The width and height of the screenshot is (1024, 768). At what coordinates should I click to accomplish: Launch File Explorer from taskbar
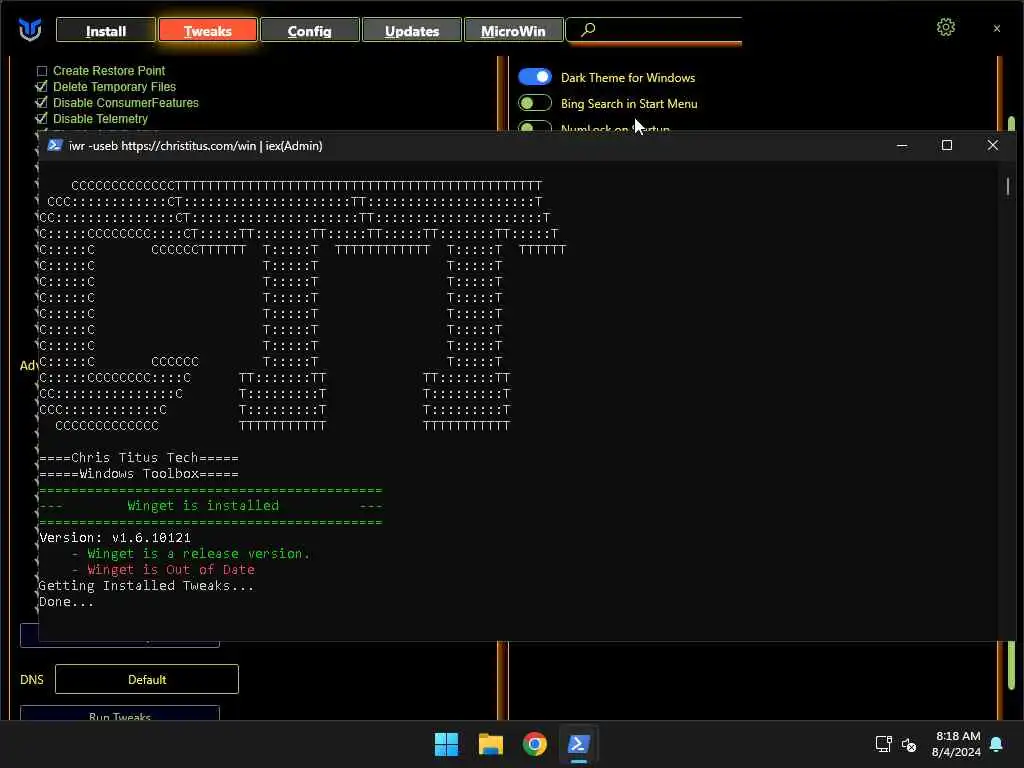click(x=490, y=744)
